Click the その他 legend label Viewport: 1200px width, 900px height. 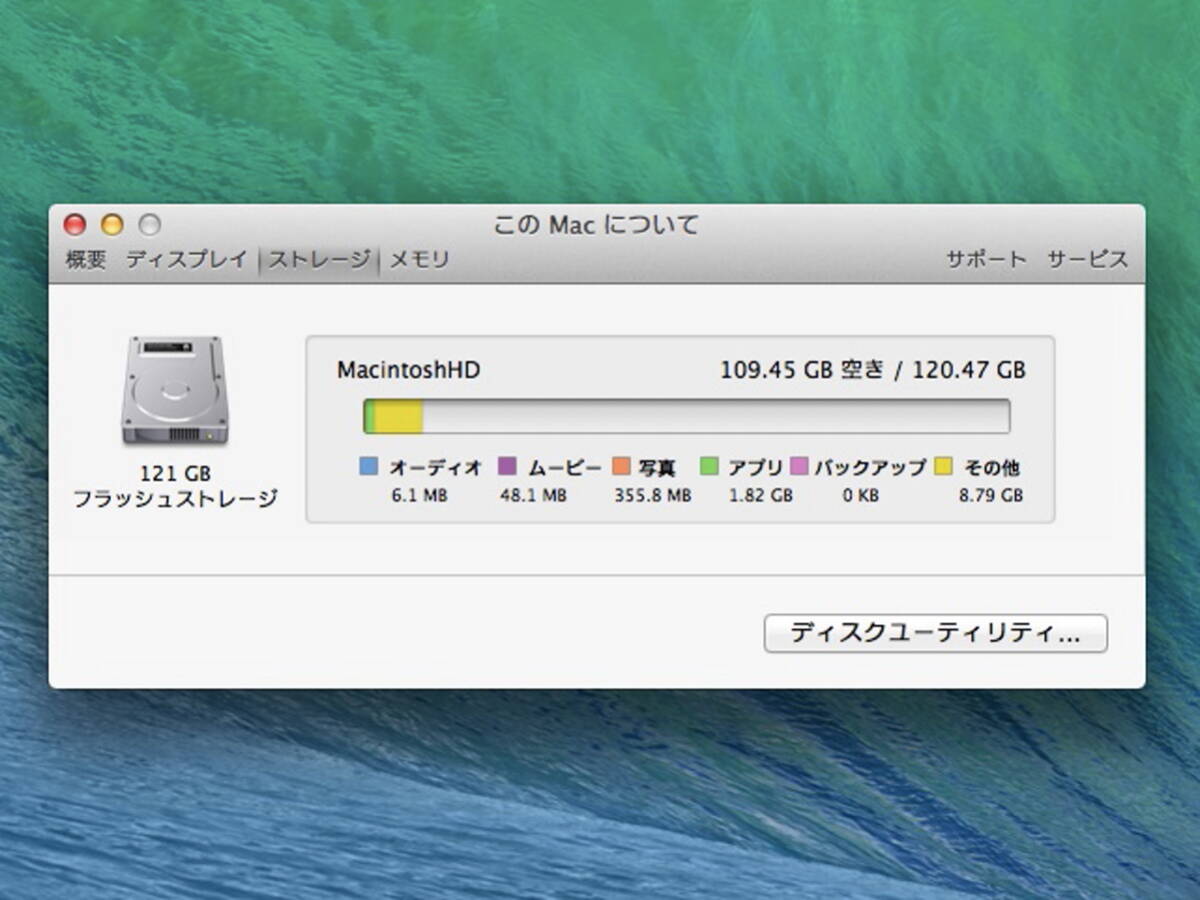point(992,467)
